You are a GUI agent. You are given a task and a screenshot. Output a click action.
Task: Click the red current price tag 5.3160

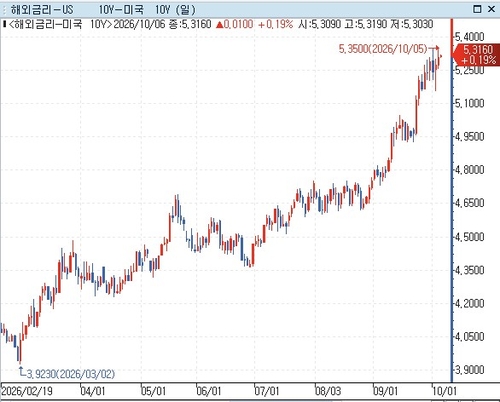pos(476,54)
